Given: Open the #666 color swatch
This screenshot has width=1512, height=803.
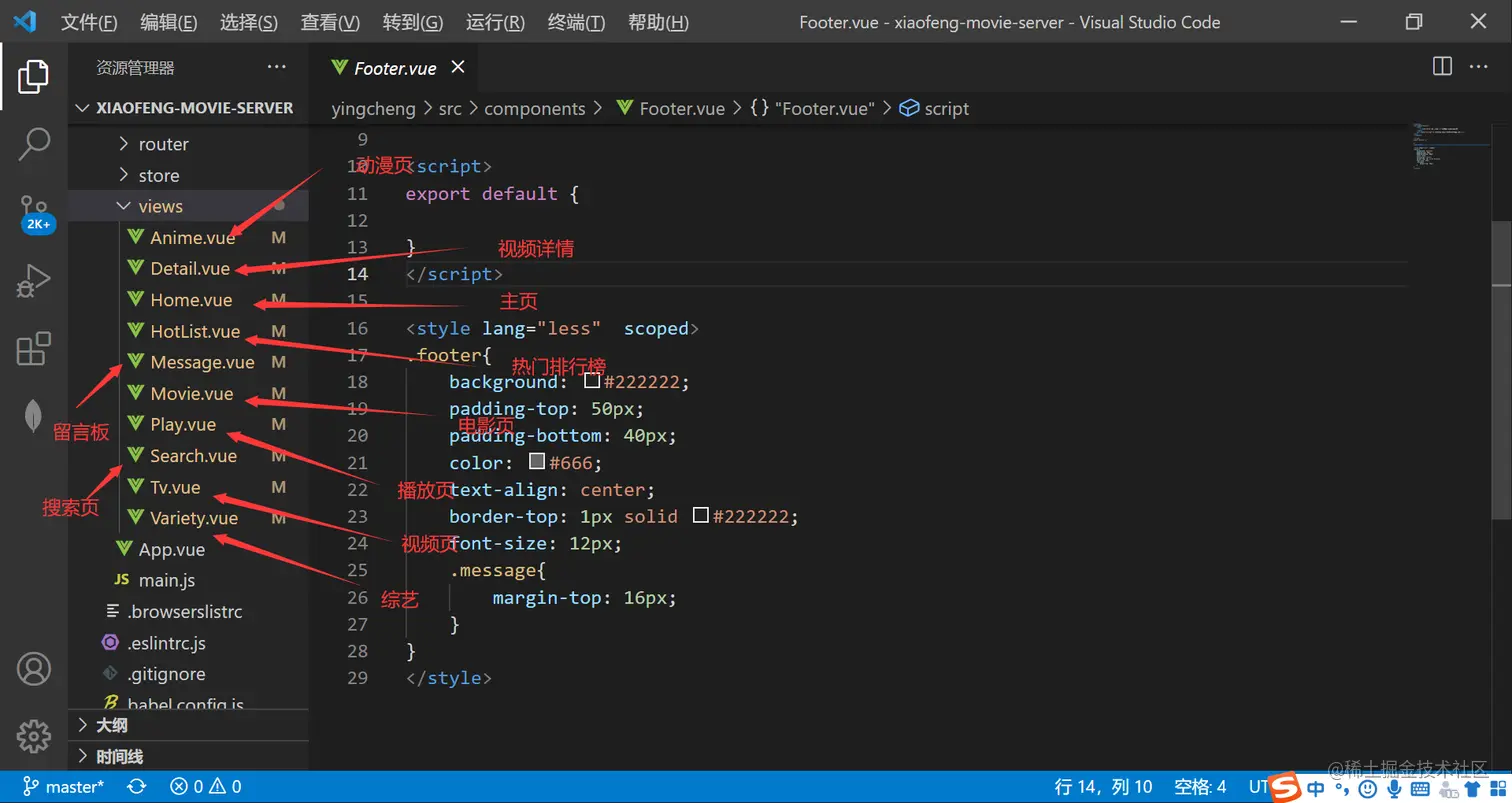Looking at the screenshot, I should 537,462.
